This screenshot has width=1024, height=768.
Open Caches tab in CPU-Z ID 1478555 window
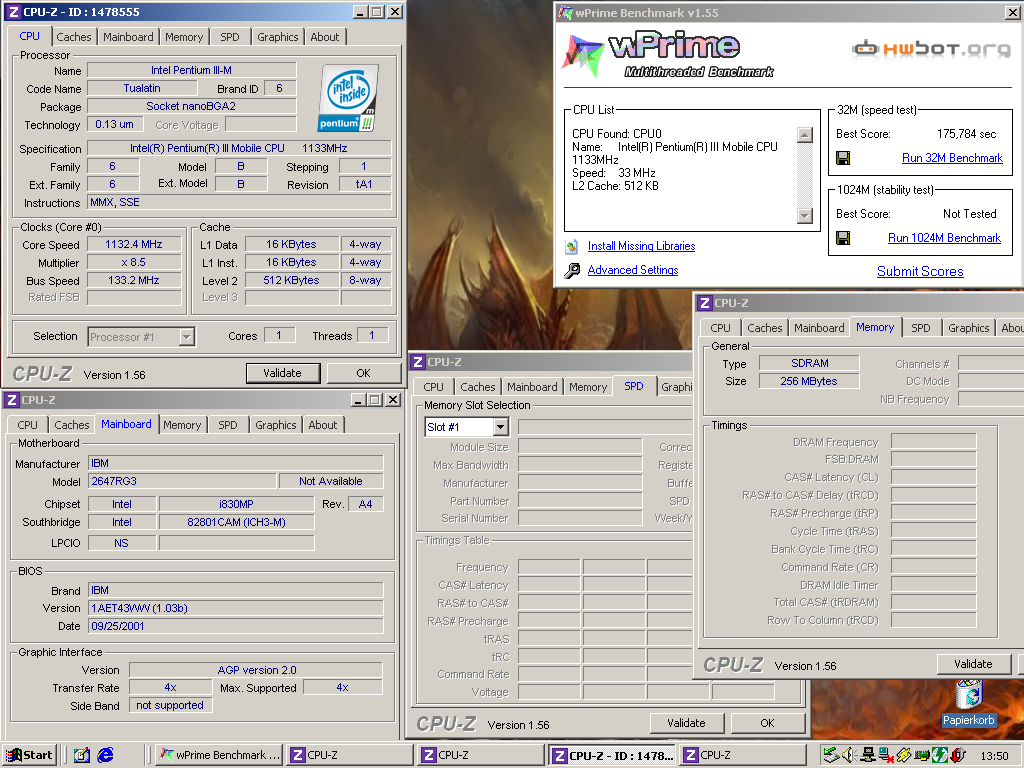point(74,37)
